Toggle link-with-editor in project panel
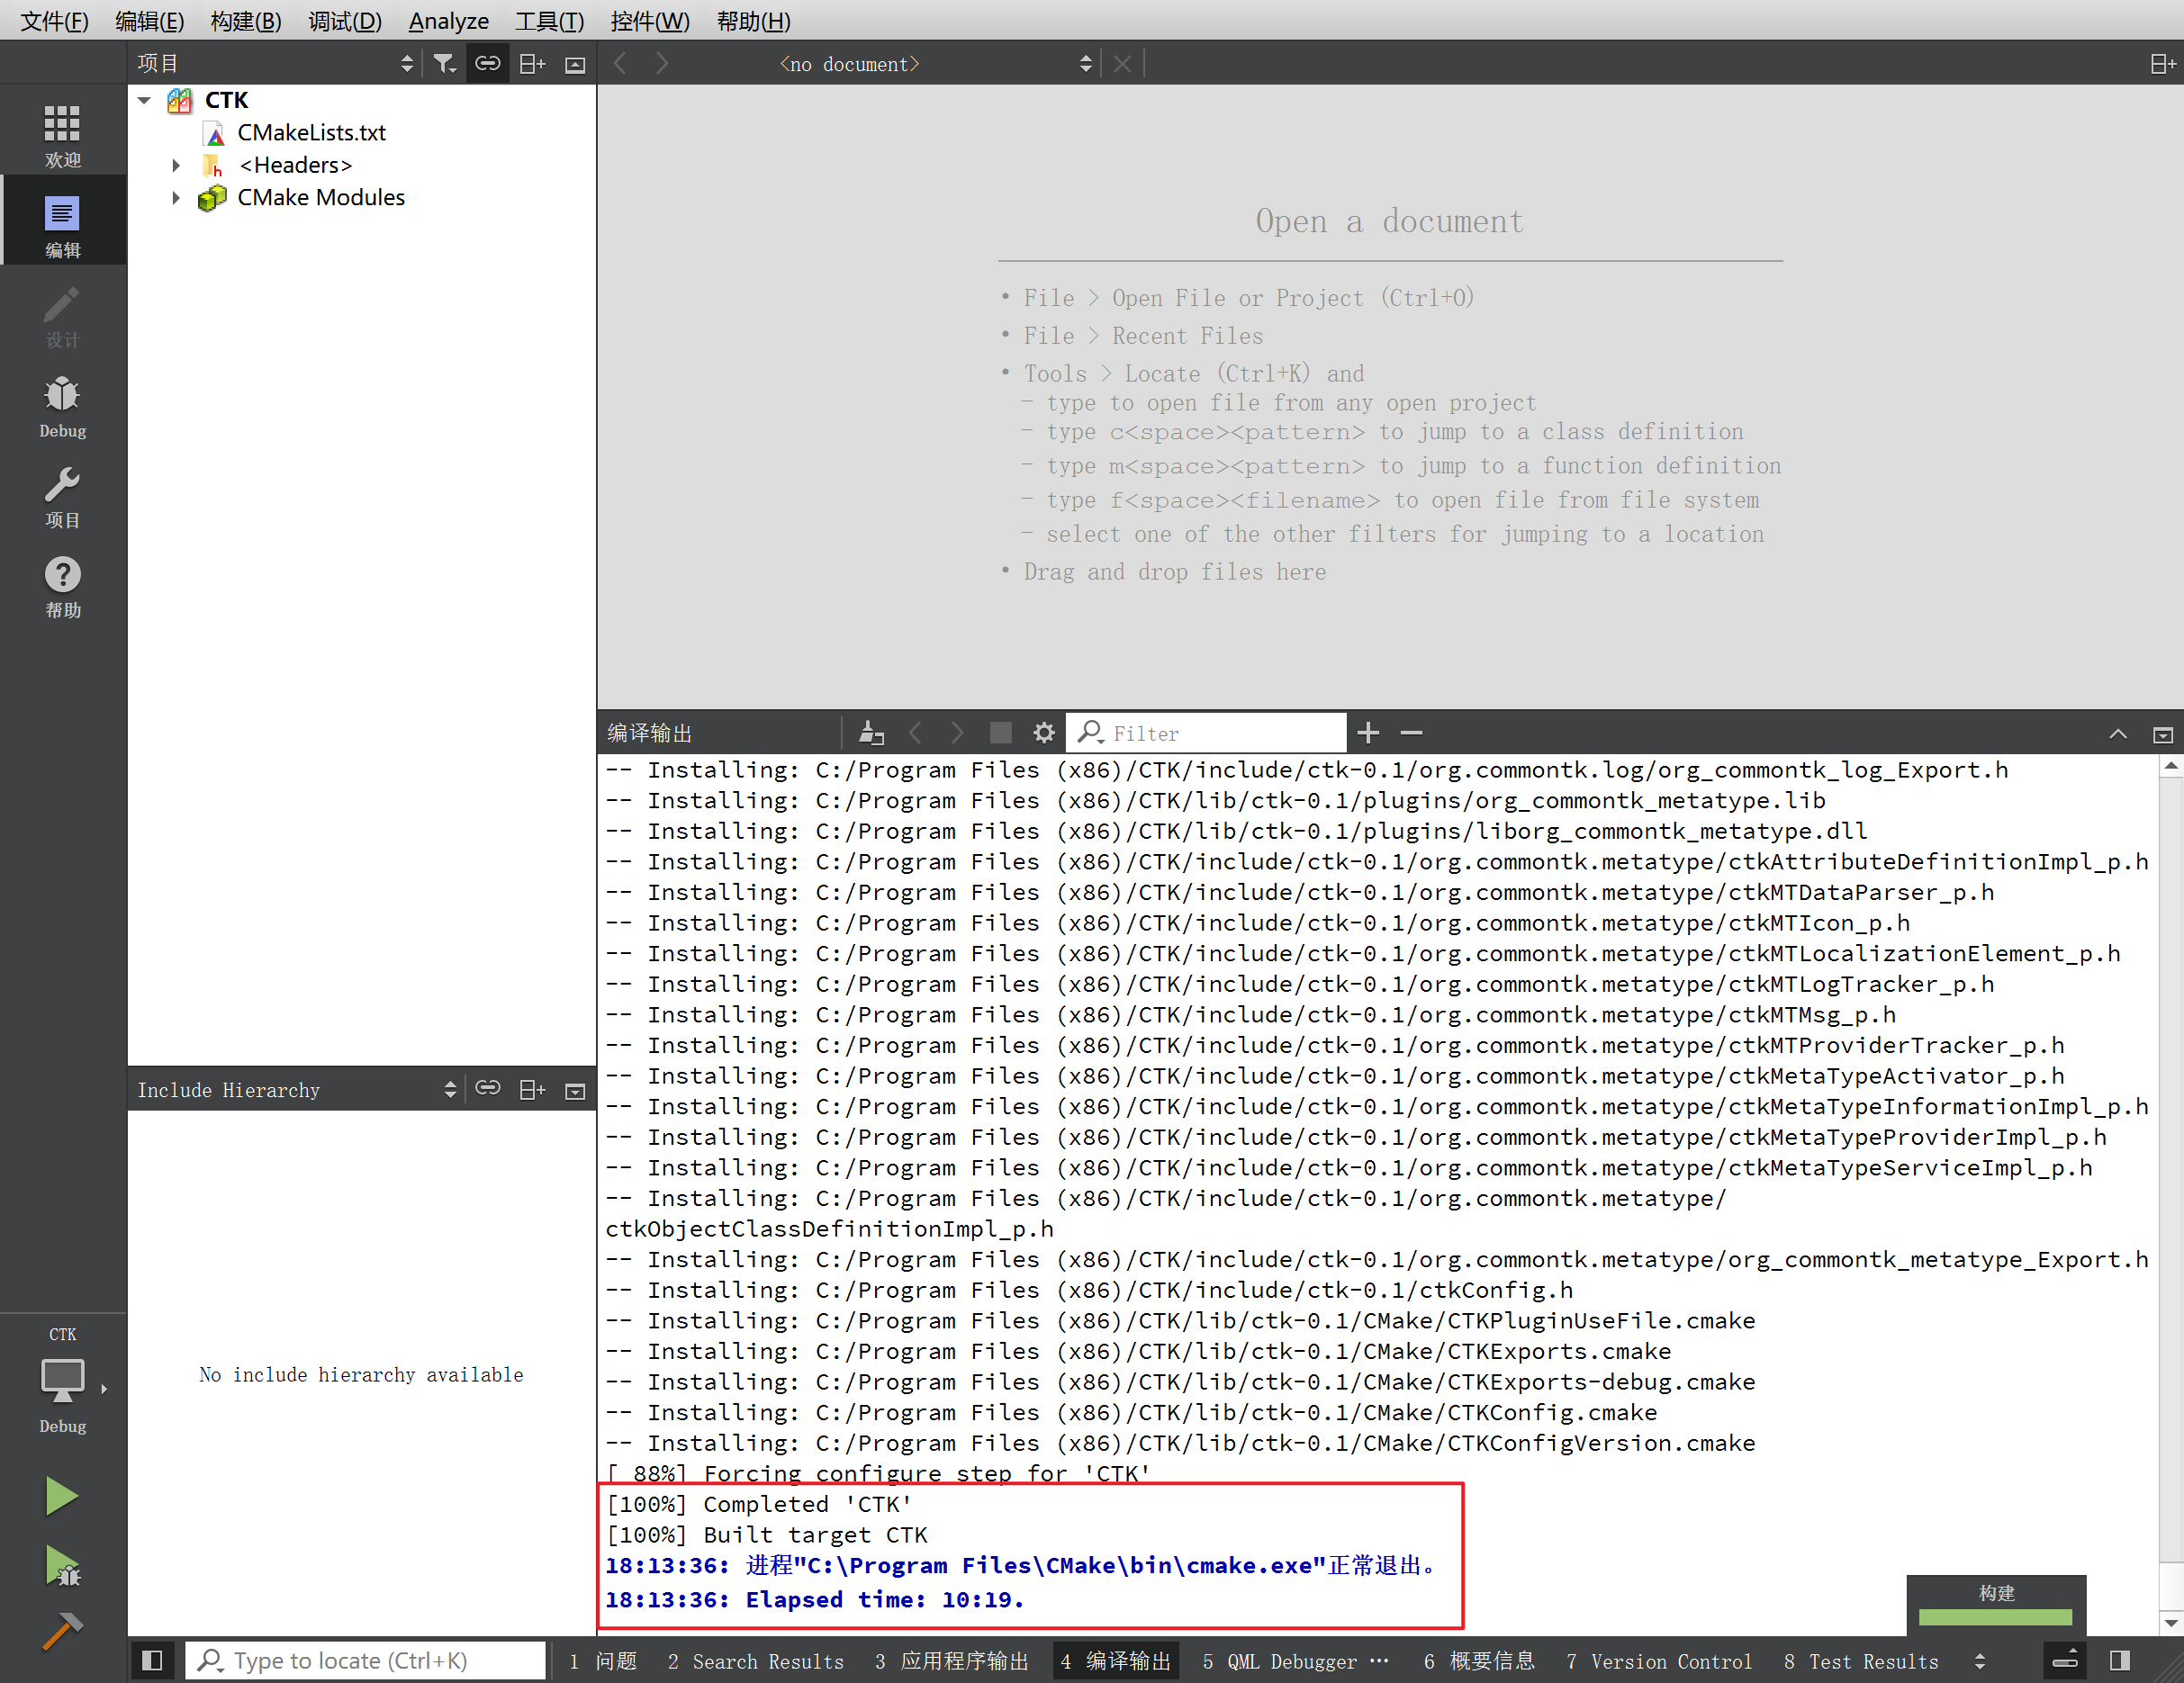2184x1683 pixels. click(488, 64)
